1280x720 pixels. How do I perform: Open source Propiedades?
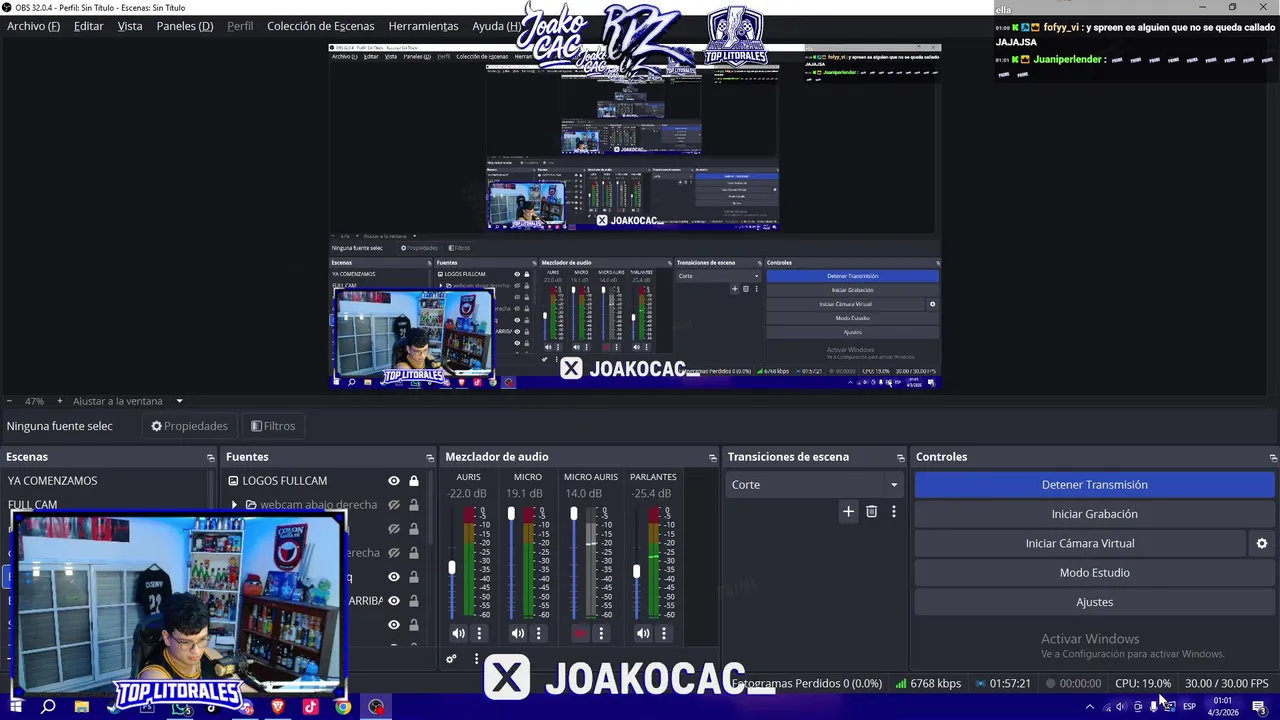pos(189,426)
